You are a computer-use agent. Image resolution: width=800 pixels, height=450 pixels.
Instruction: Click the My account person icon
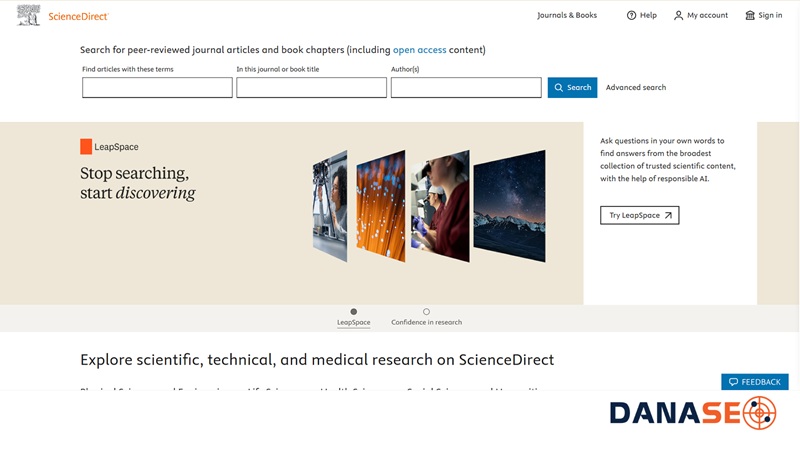[678, 15]
